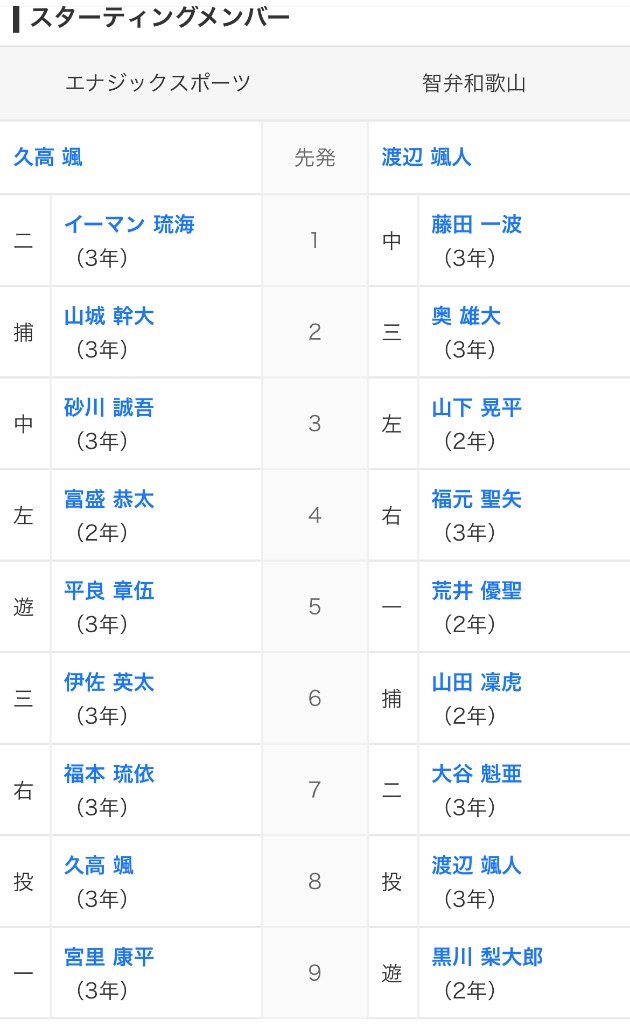Select player 奥 雄大
Viewport: 630px width, 1024px height.
point(466,316)
